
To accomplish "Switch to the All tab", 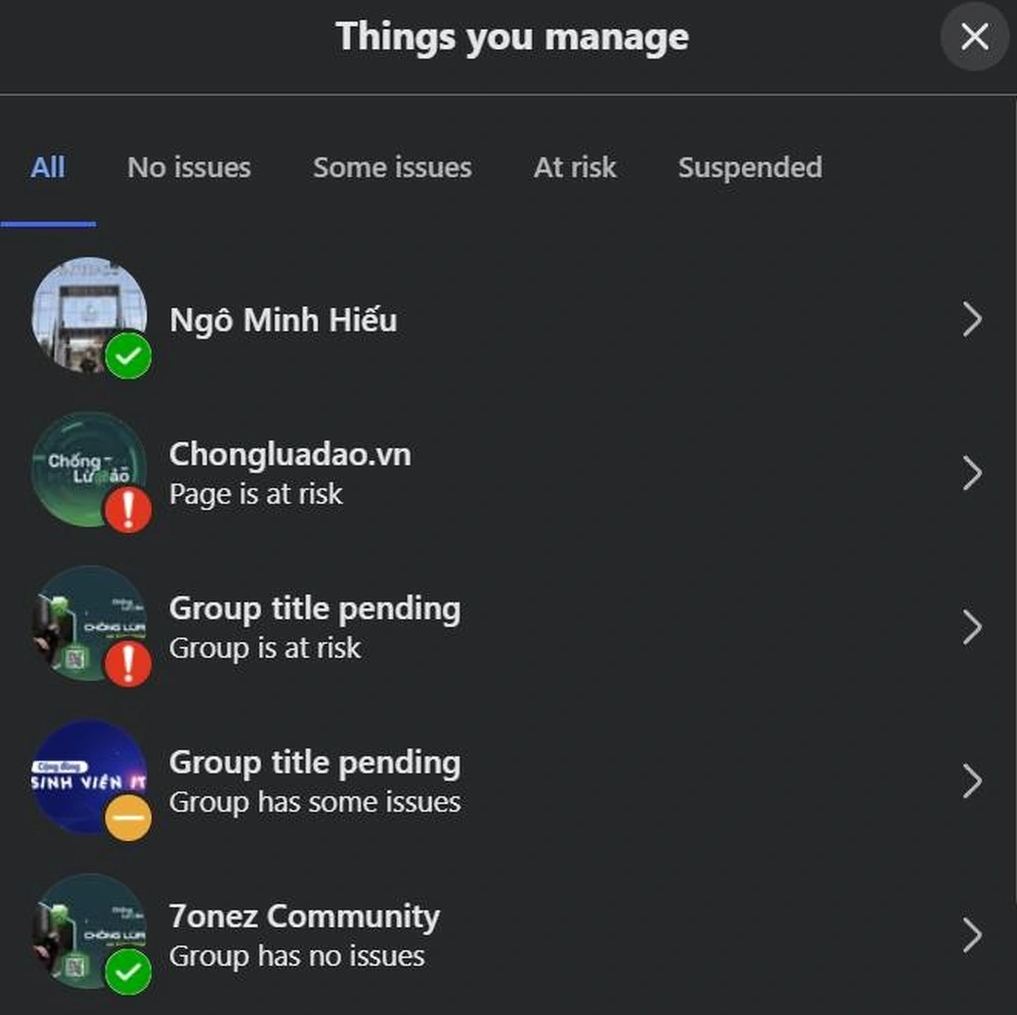I will (48, 167).
